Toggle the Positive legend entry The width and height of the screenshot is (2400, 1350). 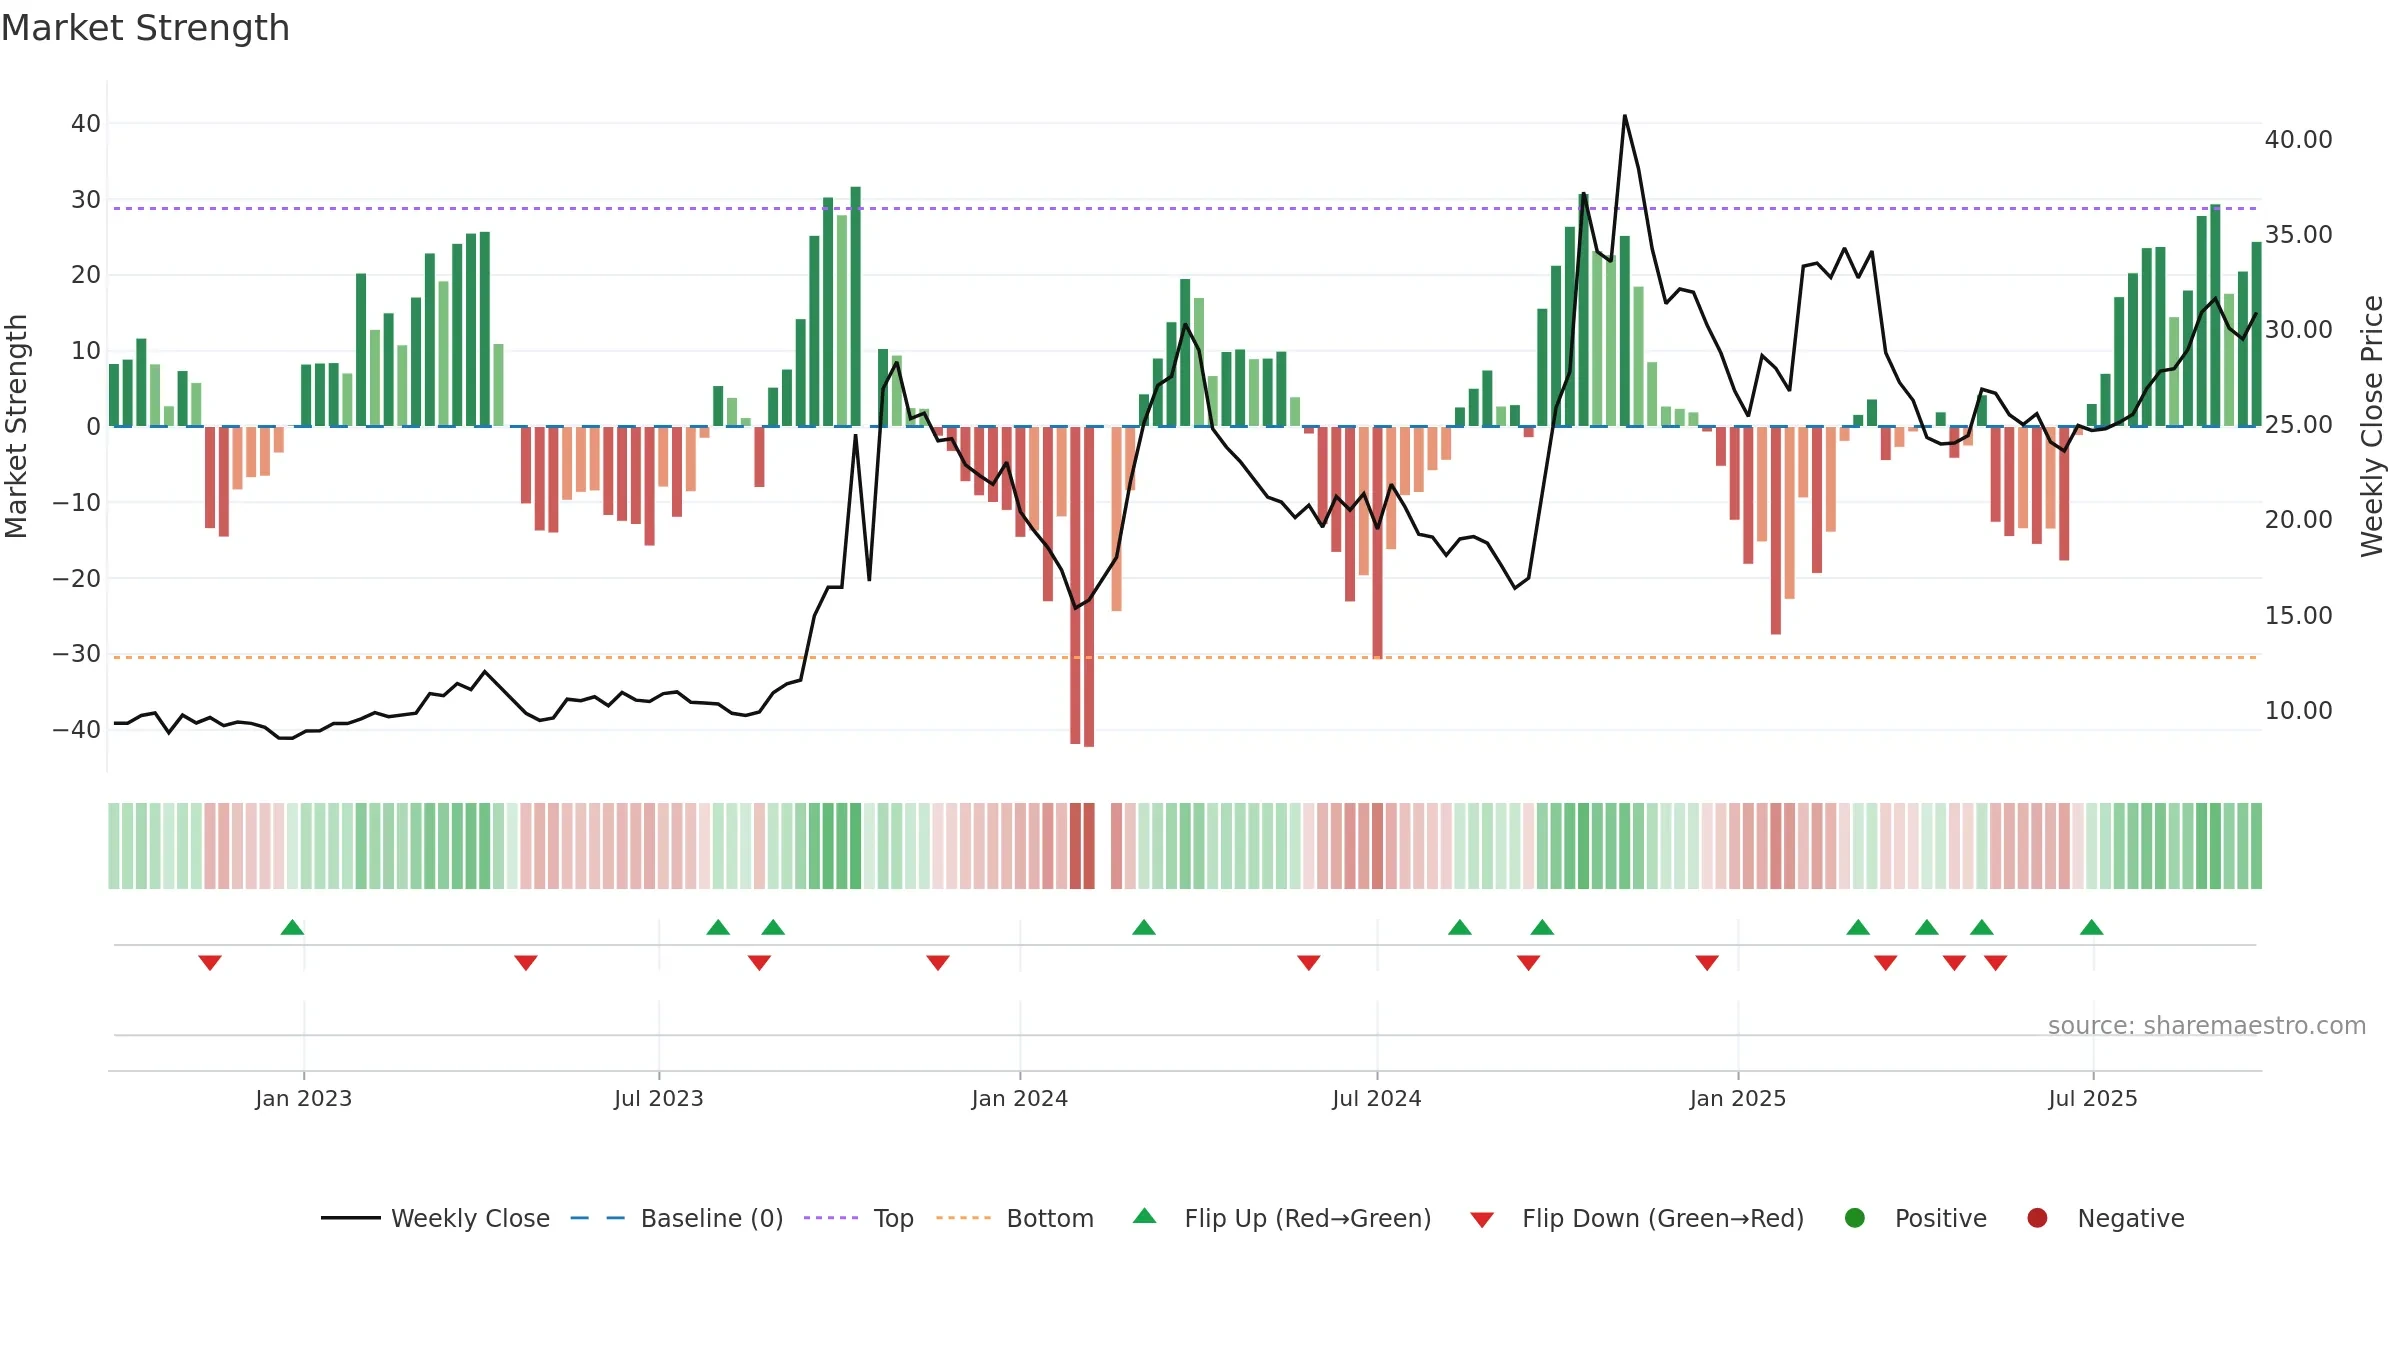pyautogui.click(x=1915, y=1218)
